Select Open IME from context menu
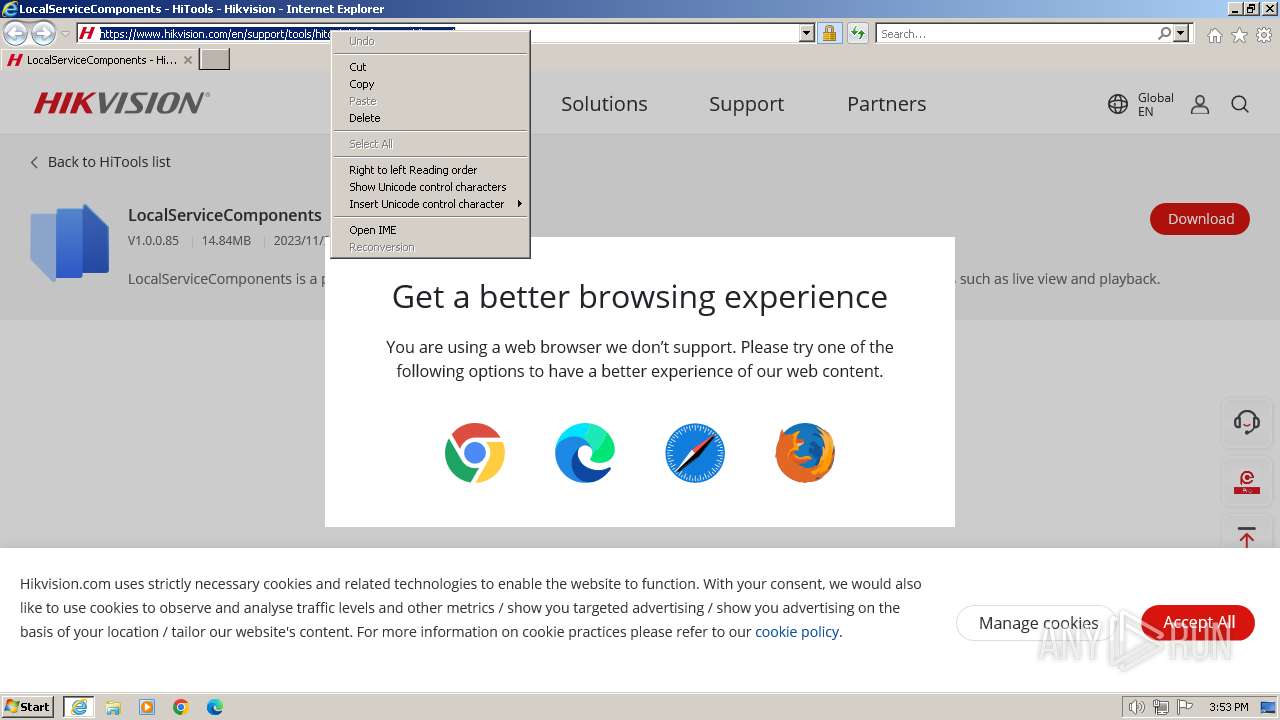The height and width of the screenshot is (720, 1280). 430,230
